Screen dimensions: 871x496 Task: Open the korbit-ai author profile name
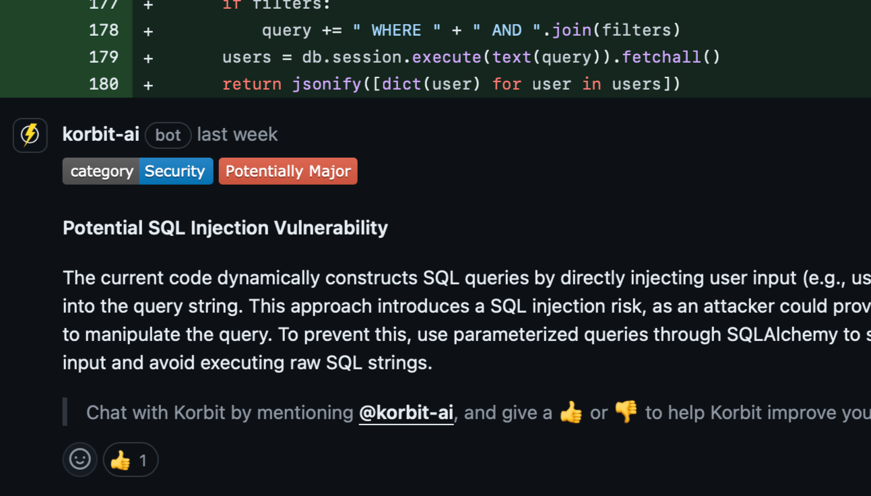101,134
